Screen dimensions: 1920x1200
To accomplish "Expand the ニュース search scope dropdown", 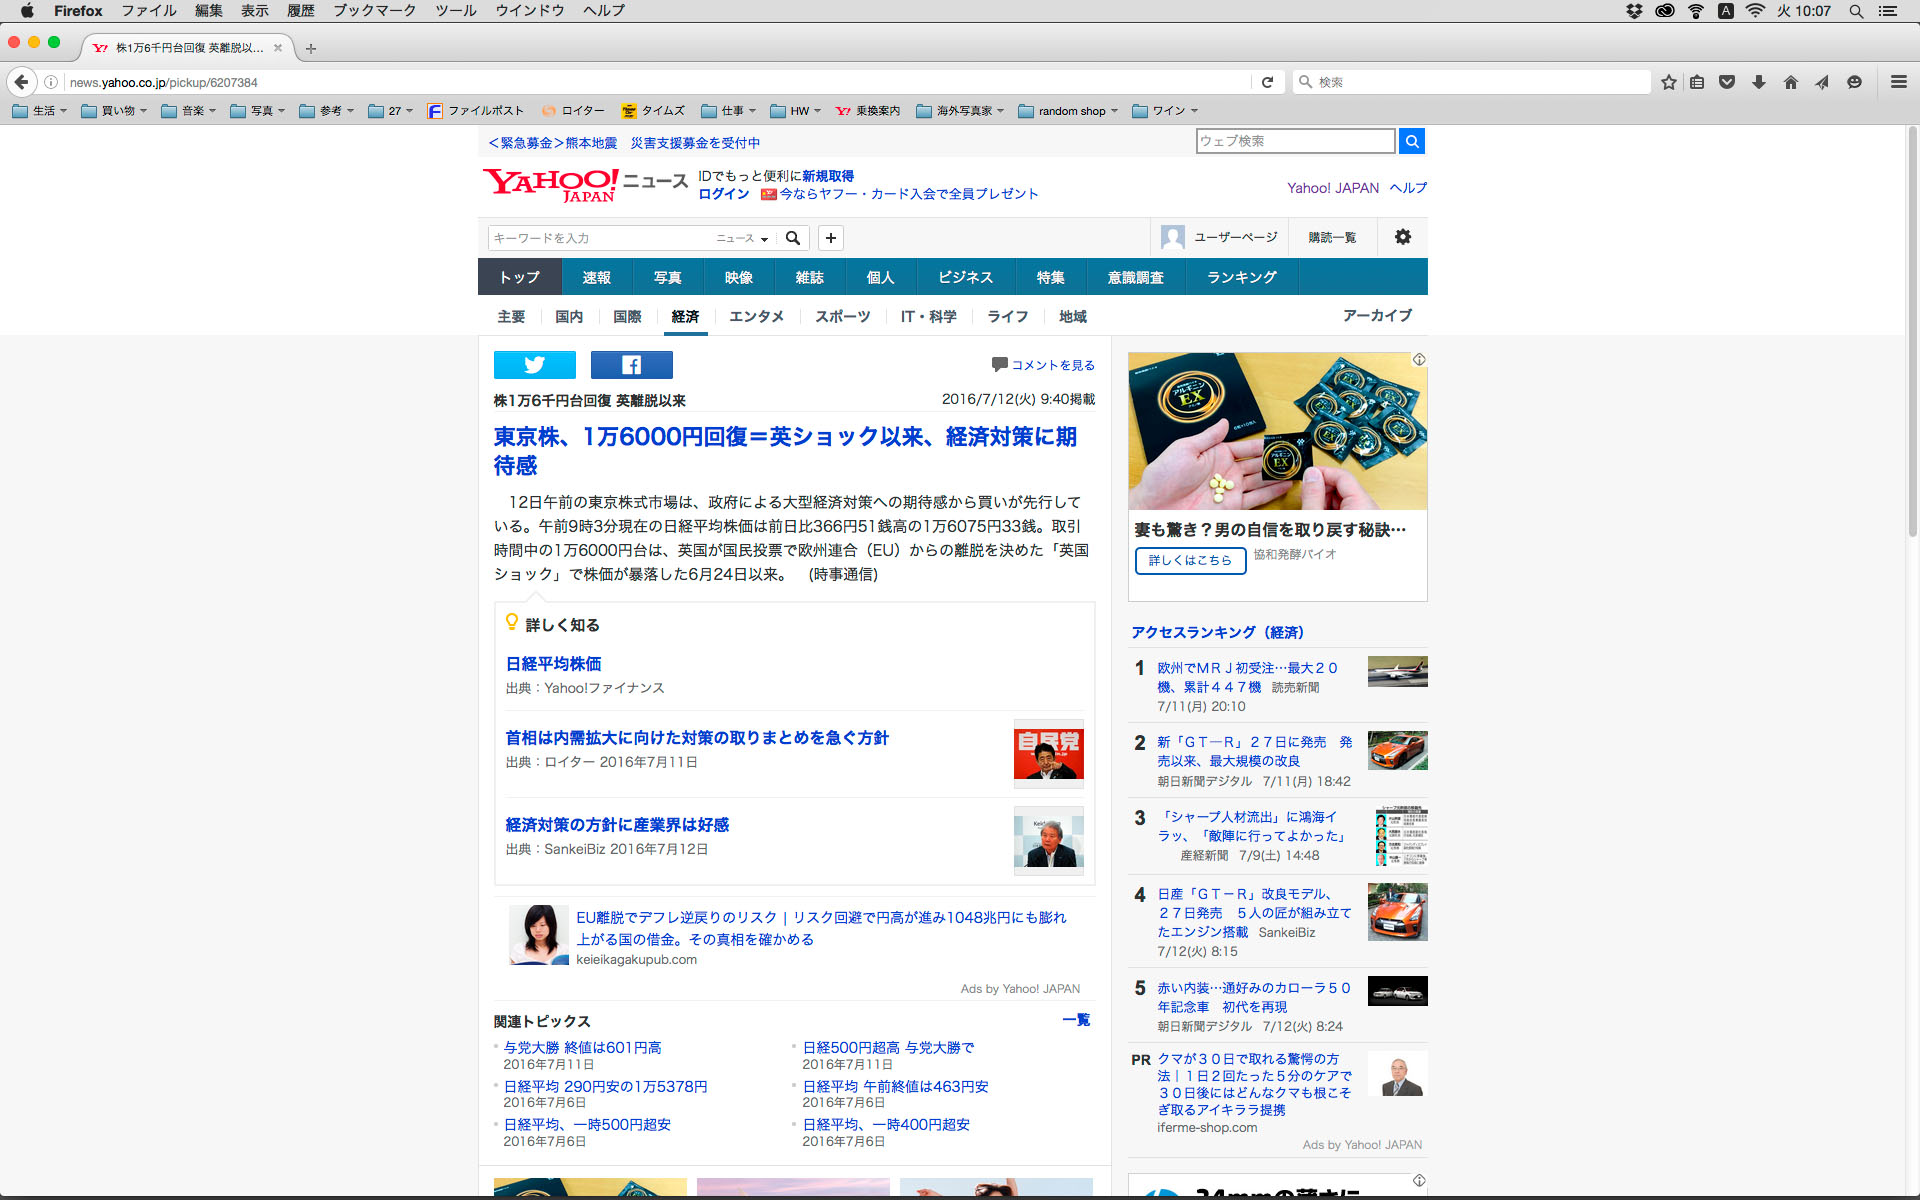I will tap(742, 238).
